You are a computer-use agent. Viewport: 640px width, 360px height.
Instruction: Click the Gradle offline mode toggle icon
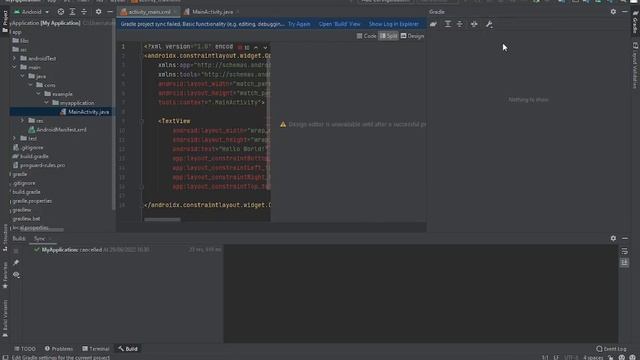474,24
